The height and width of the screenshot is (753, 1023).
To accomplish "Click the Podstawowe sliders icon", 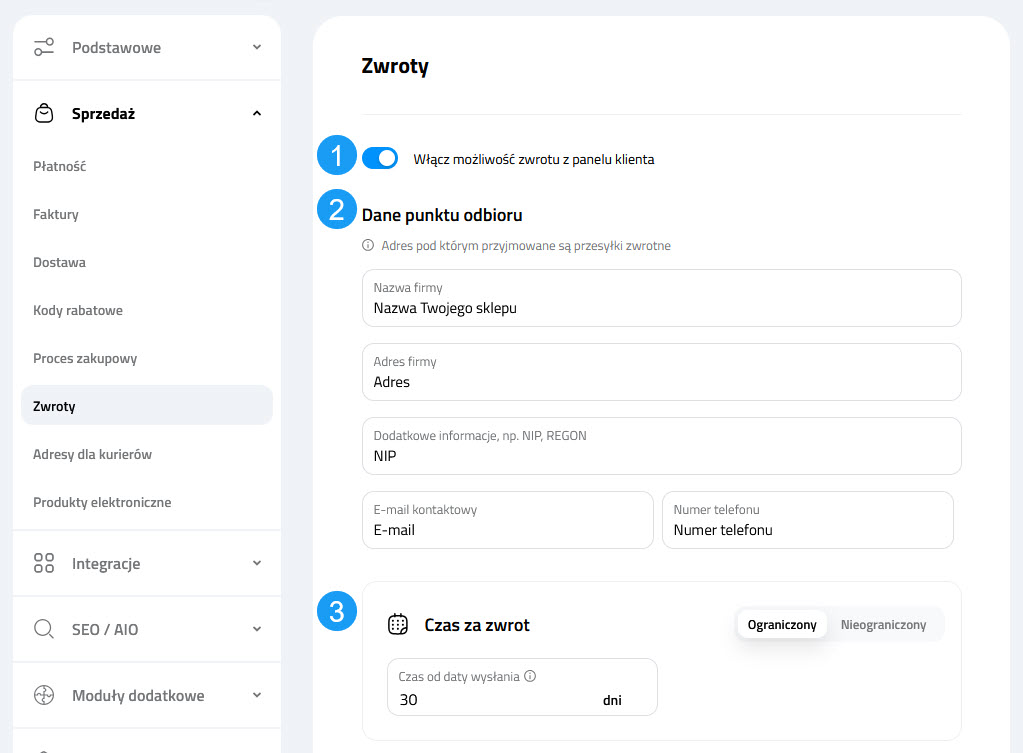I will tap(44, 47).
